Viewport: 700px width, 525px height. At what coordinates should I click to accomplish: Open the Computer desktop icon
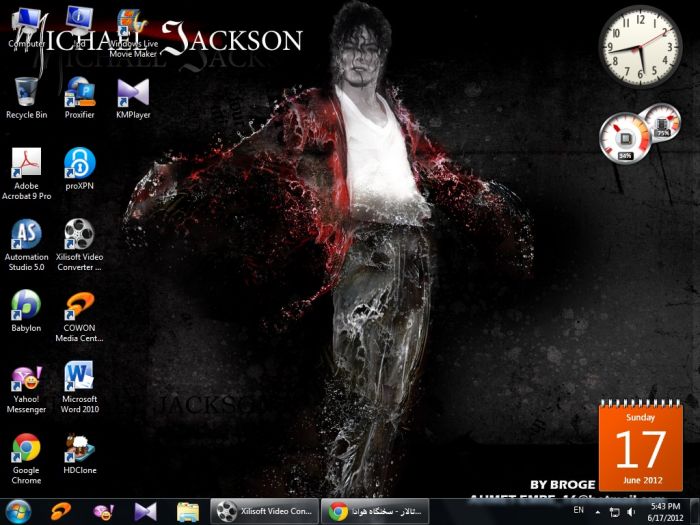pyautogui.click(x=27, y=28)
